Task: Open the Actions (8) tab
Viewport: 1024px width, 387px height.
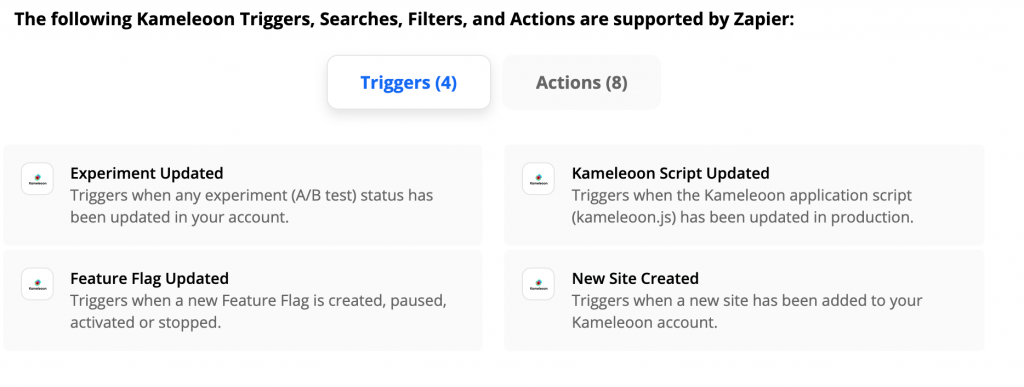Action: click(x=581, y=82)
